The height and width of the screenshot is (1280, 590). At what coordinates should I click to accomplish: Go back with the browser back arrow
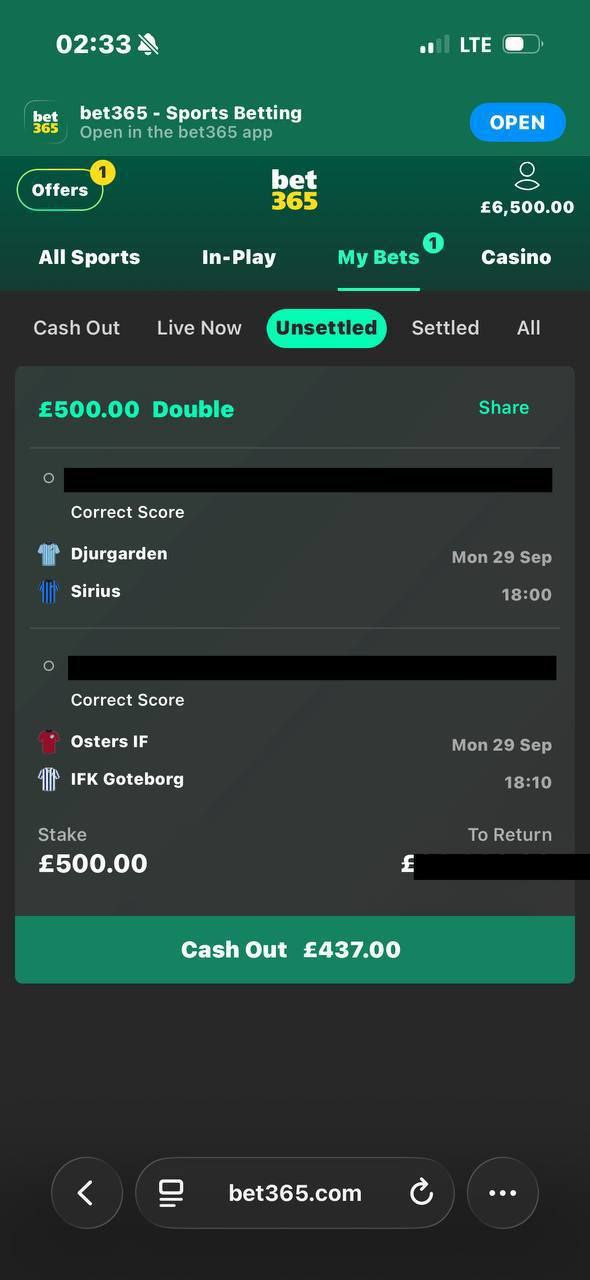(86, 1192)
